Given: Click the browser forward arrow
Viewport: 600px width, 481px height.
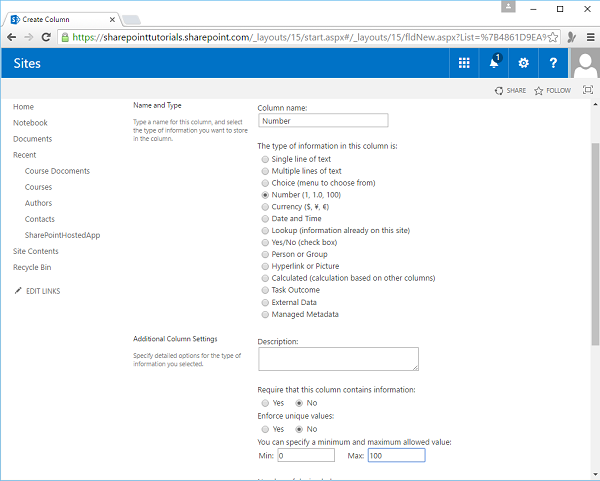Looking at the screenshot, I should 29,37.
